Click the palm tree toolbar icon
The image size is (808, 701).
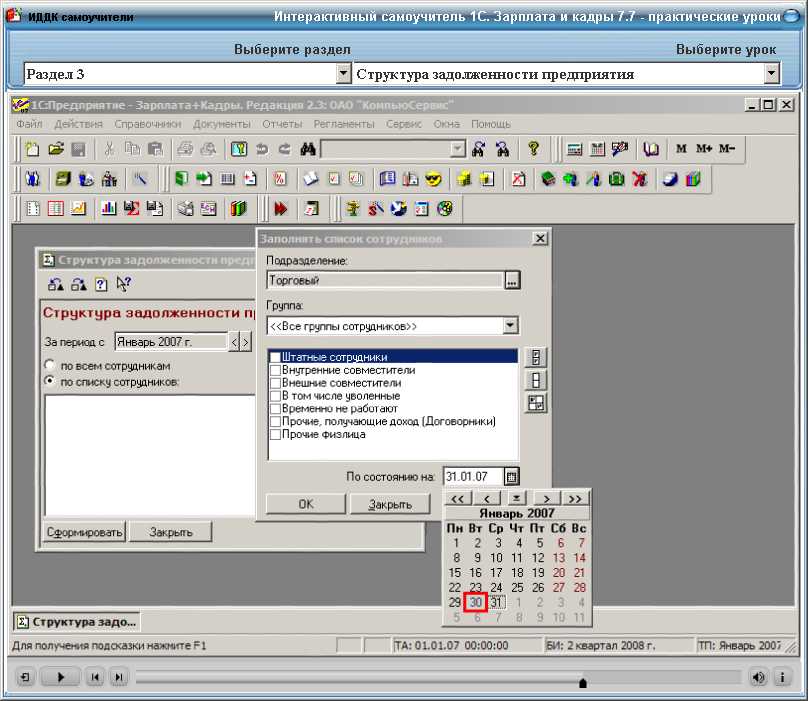[x=353, y=209]
